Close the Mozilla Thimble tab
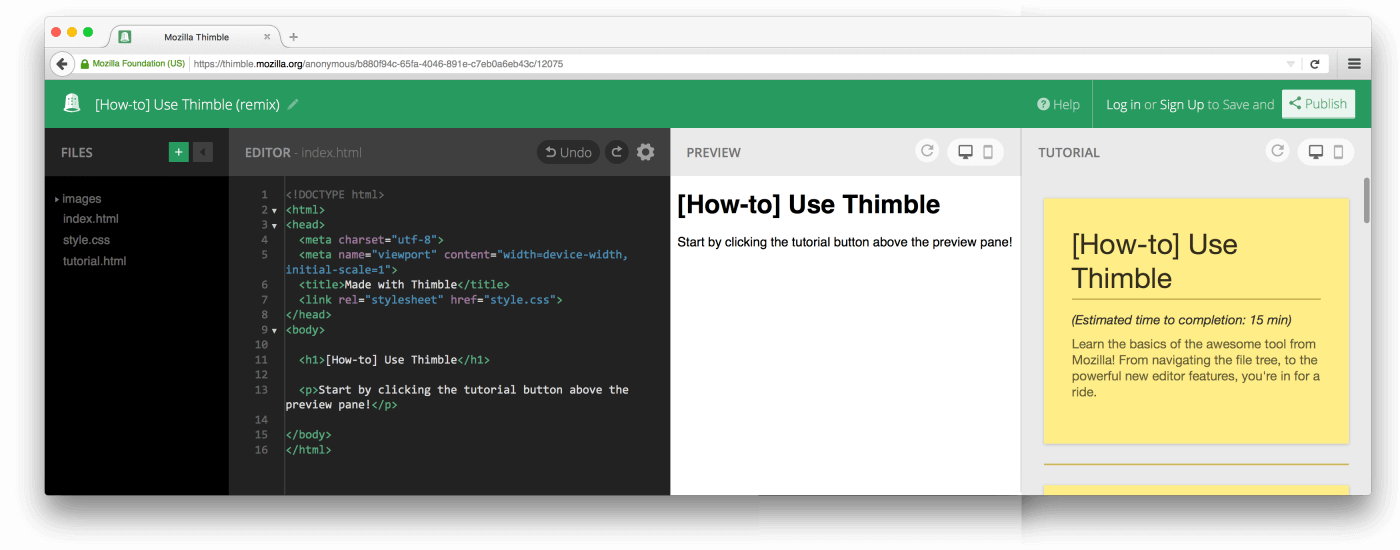Viewport: 1400px width, 550px height. click(x=267, y=37)
